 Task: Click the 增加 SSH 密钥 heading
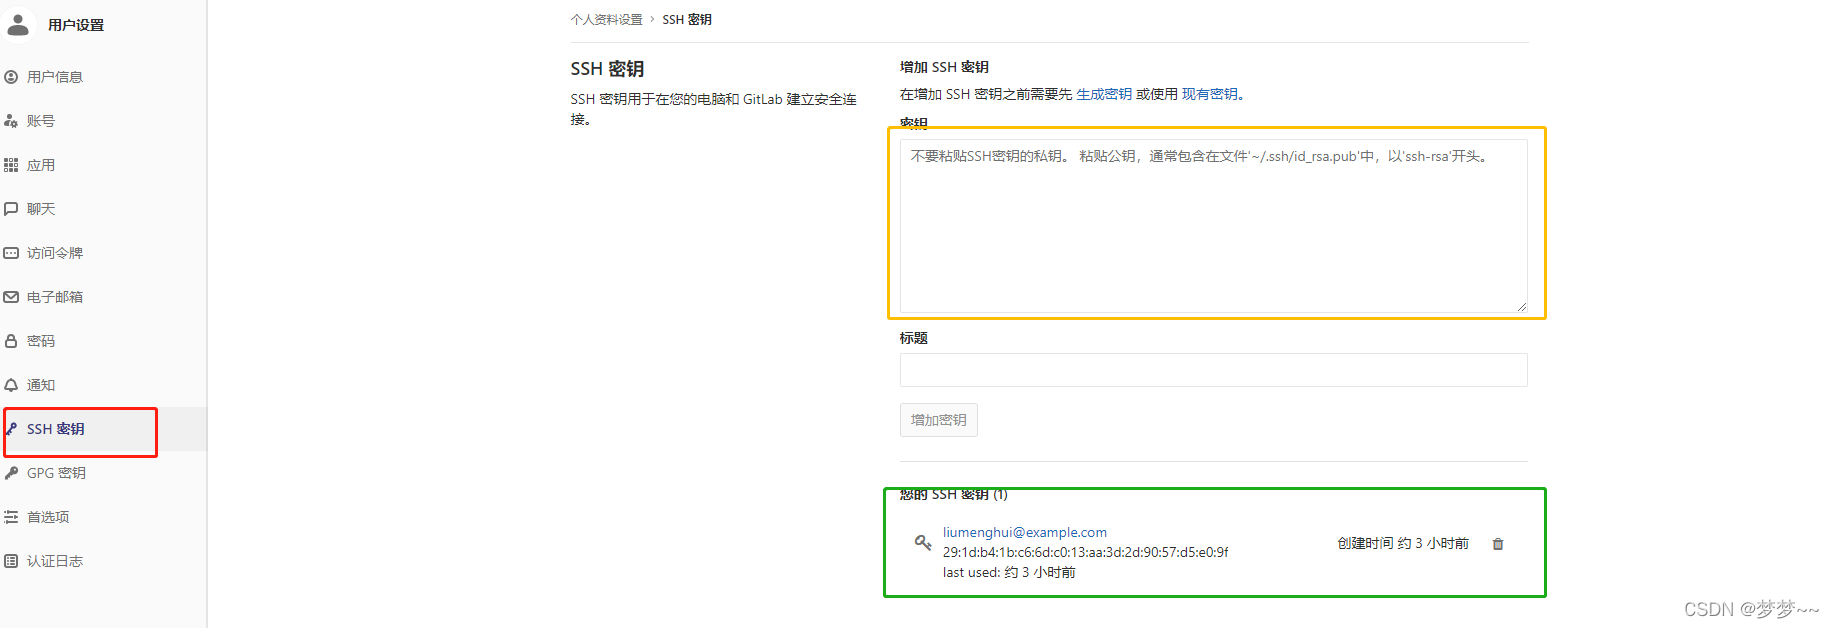[944, 67]
